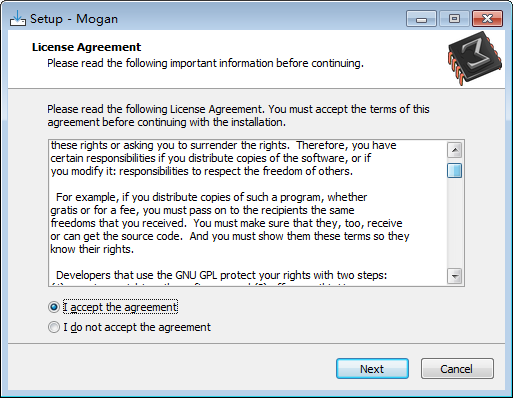Image resolution: width=513 pixels, height=398 pixels.
Task: Cancel the Mogan installation
Action: point(457,369)
